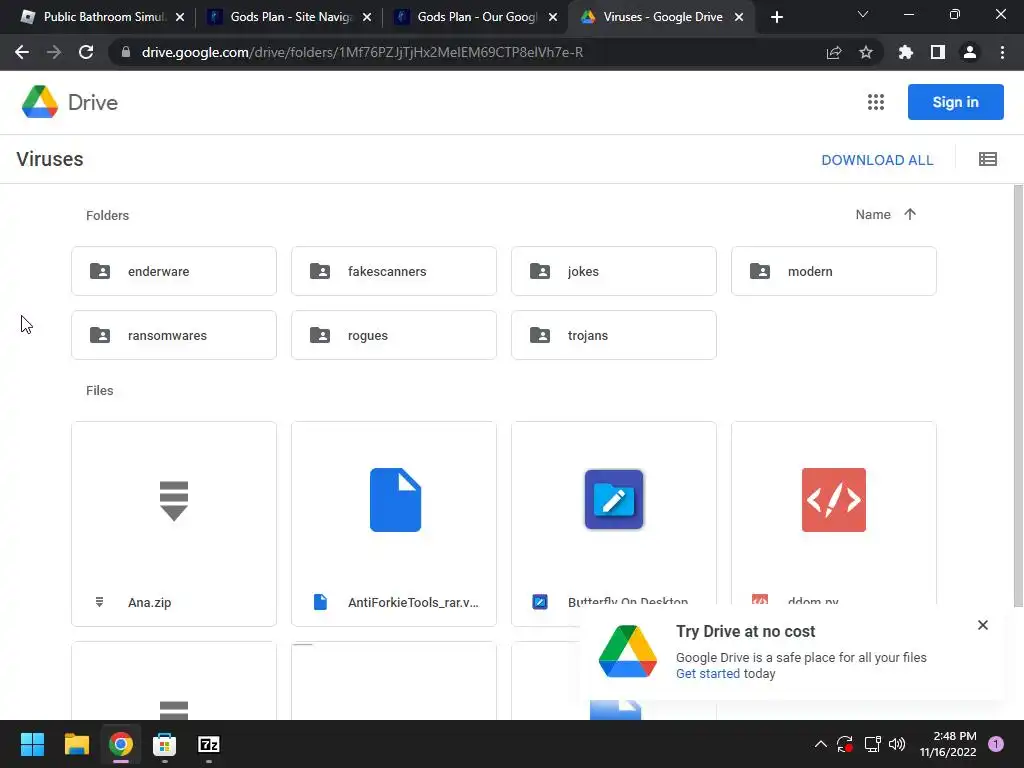Close the Gods Plan - Site Navigation tab
Viewport: 1024px width, 768px height.
[367, 17]
